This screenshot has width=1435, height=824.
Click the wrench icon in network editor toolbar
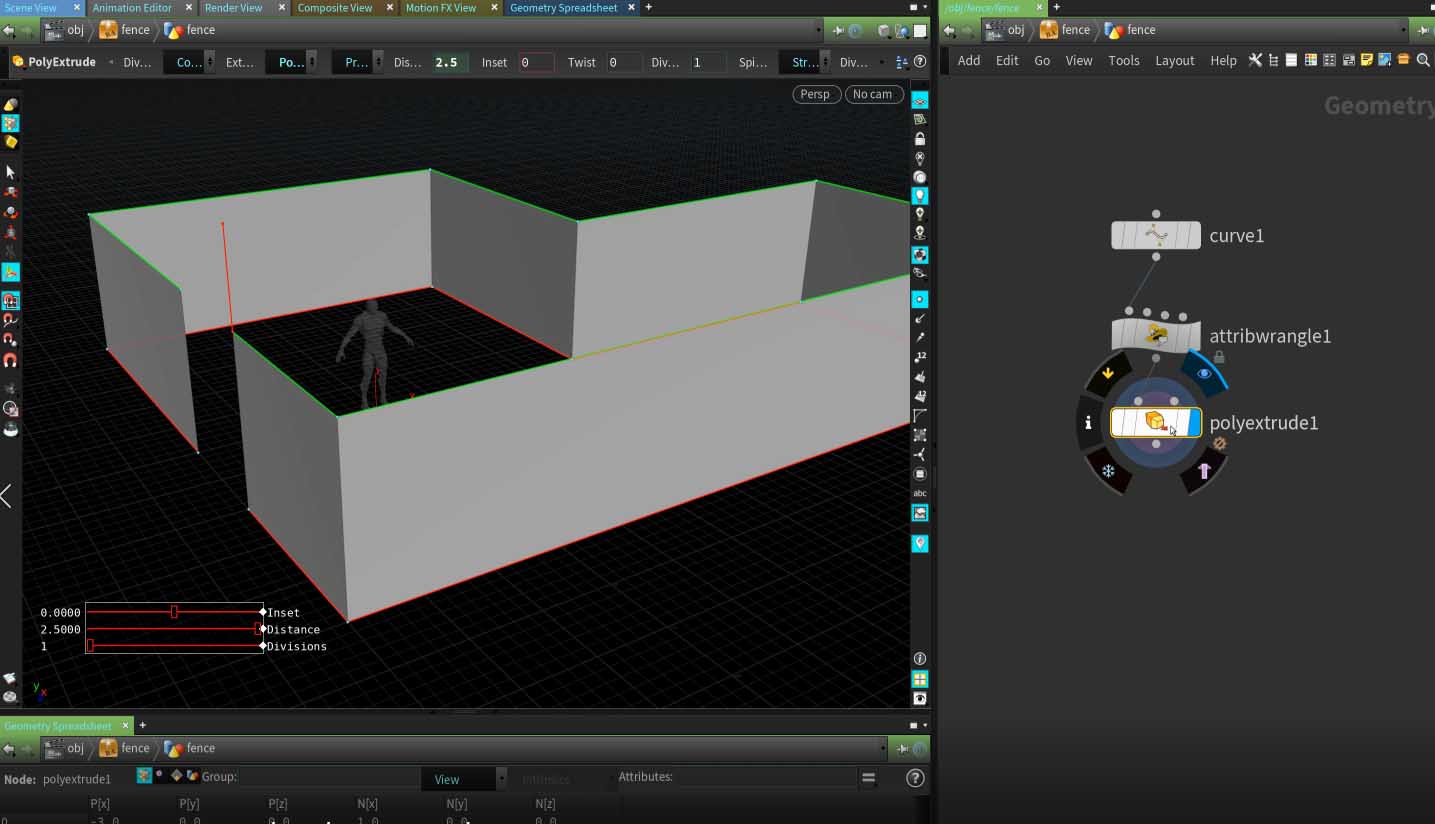click(x=1256, y=60)
